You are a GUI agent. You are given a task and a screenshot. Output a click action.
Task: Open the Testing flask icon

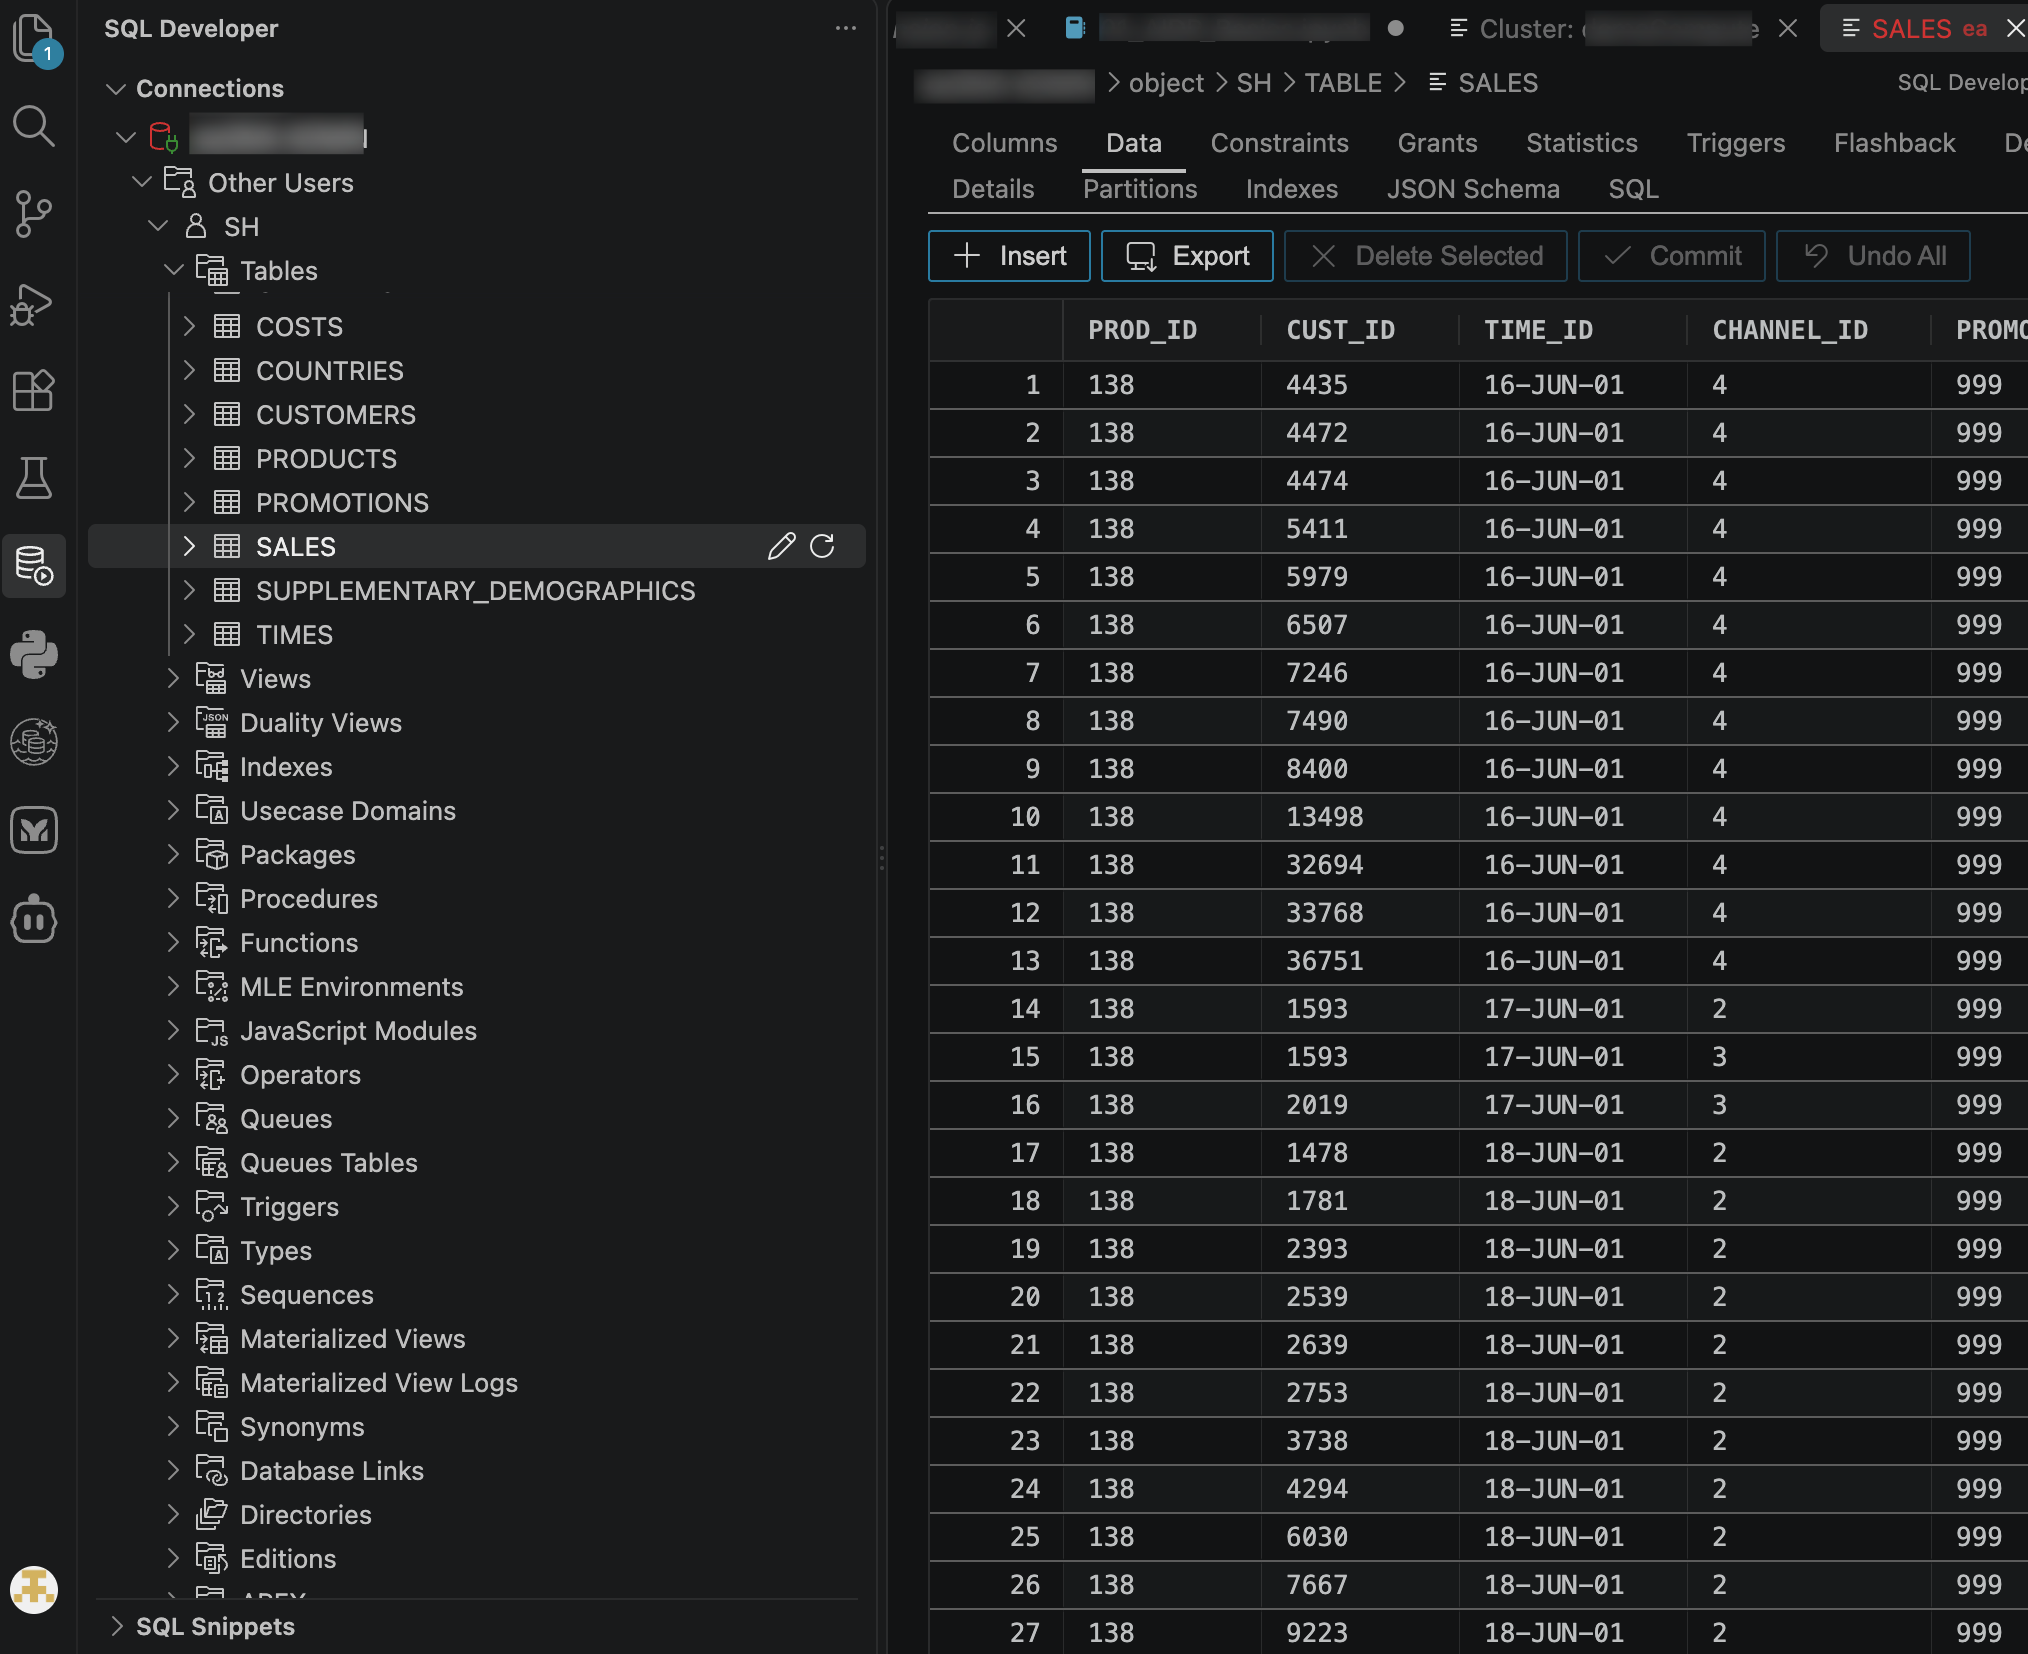point(34,478)
